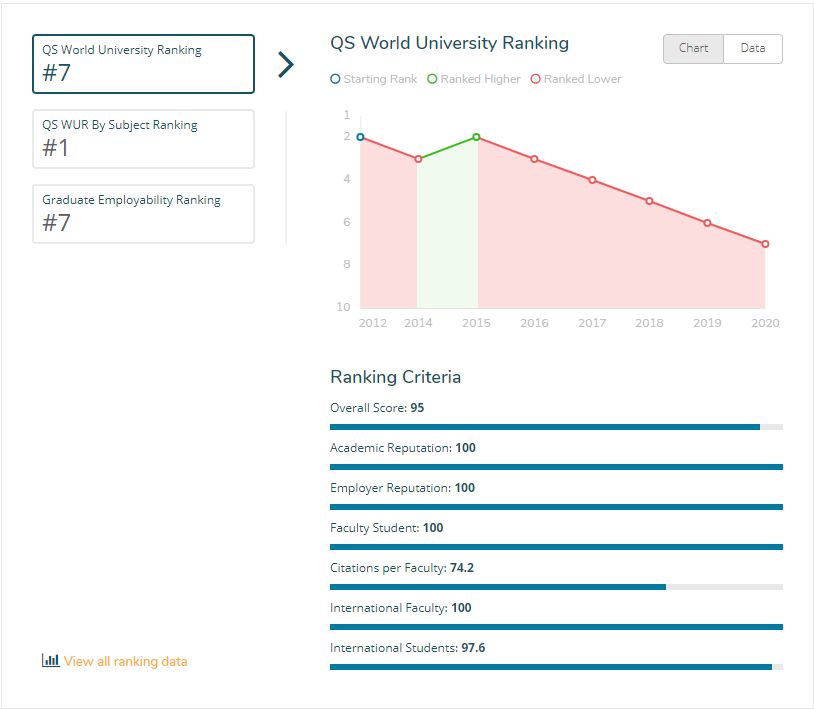The height and width of the screenshot is (710, 814).
Task: Click the International Faculty progress bar
Action: [557, 627]
